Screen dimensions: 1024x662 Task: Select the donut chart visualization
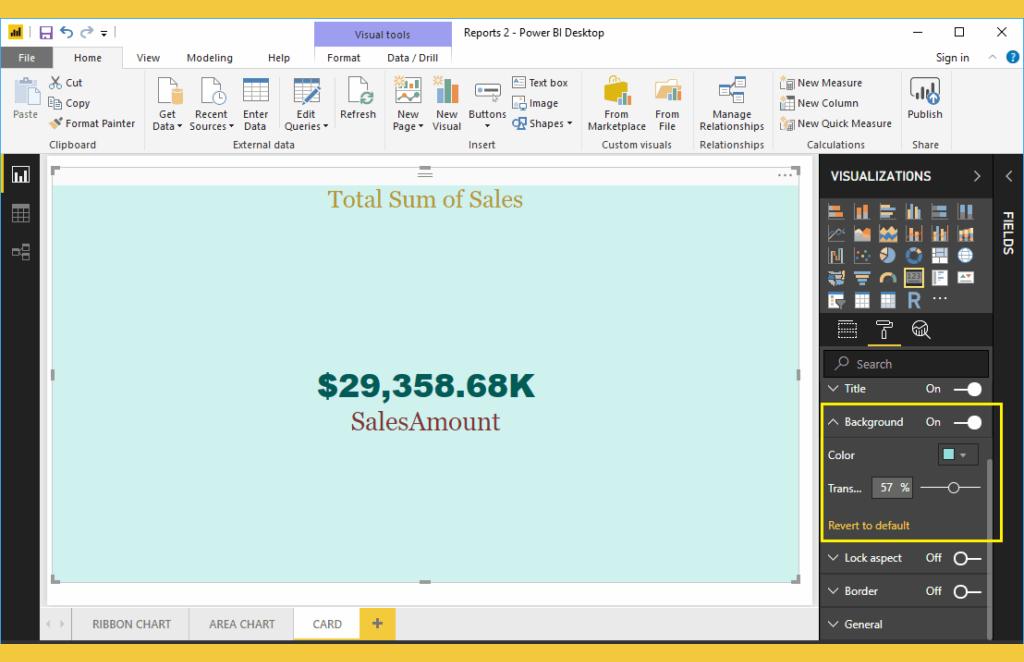[913, 255]
